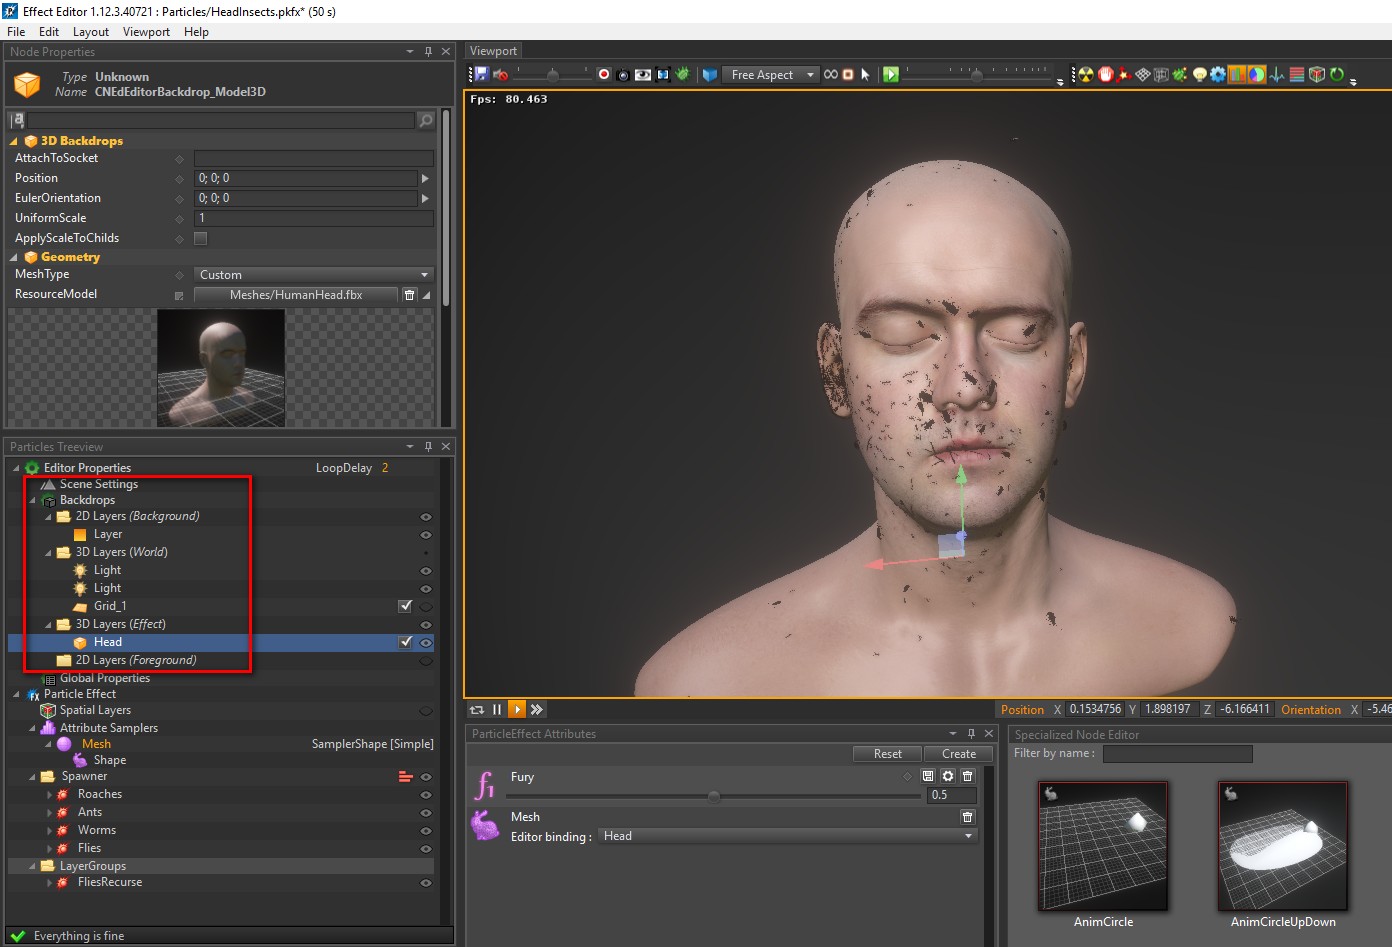Click the blue gear settings icon in toolbar

[1218, 75]
